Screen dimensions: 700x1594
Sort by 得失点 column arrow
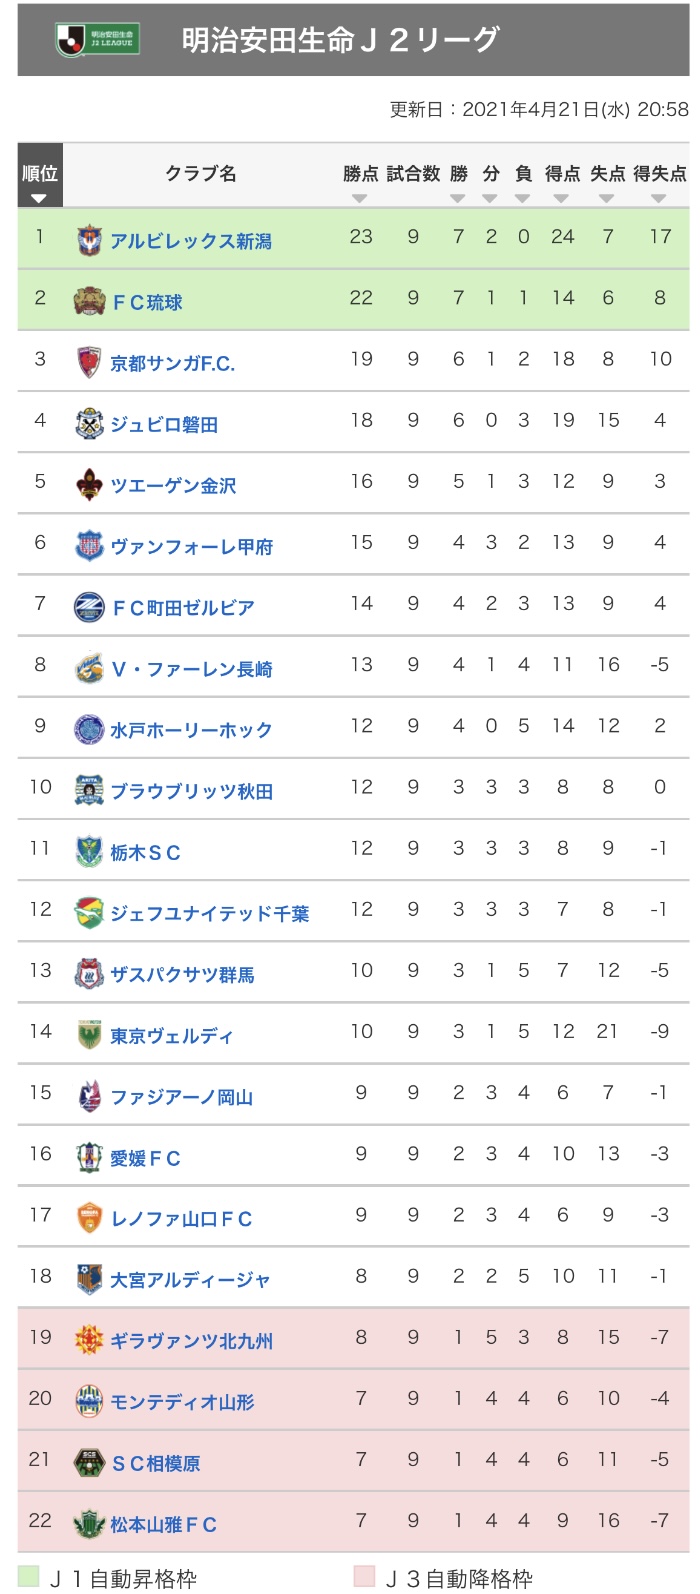(659, 199)
